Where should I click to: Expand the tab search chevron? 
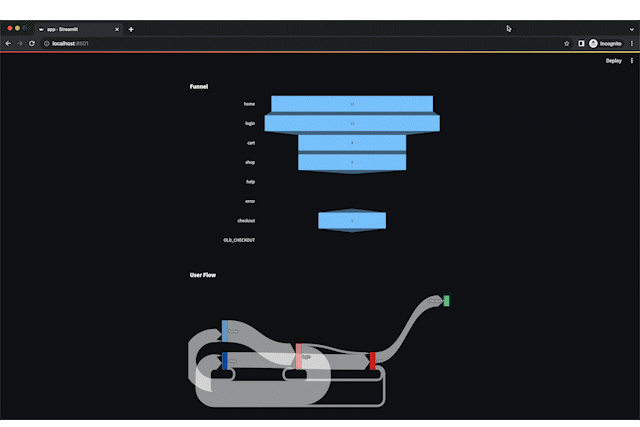[x=631, y=29]
